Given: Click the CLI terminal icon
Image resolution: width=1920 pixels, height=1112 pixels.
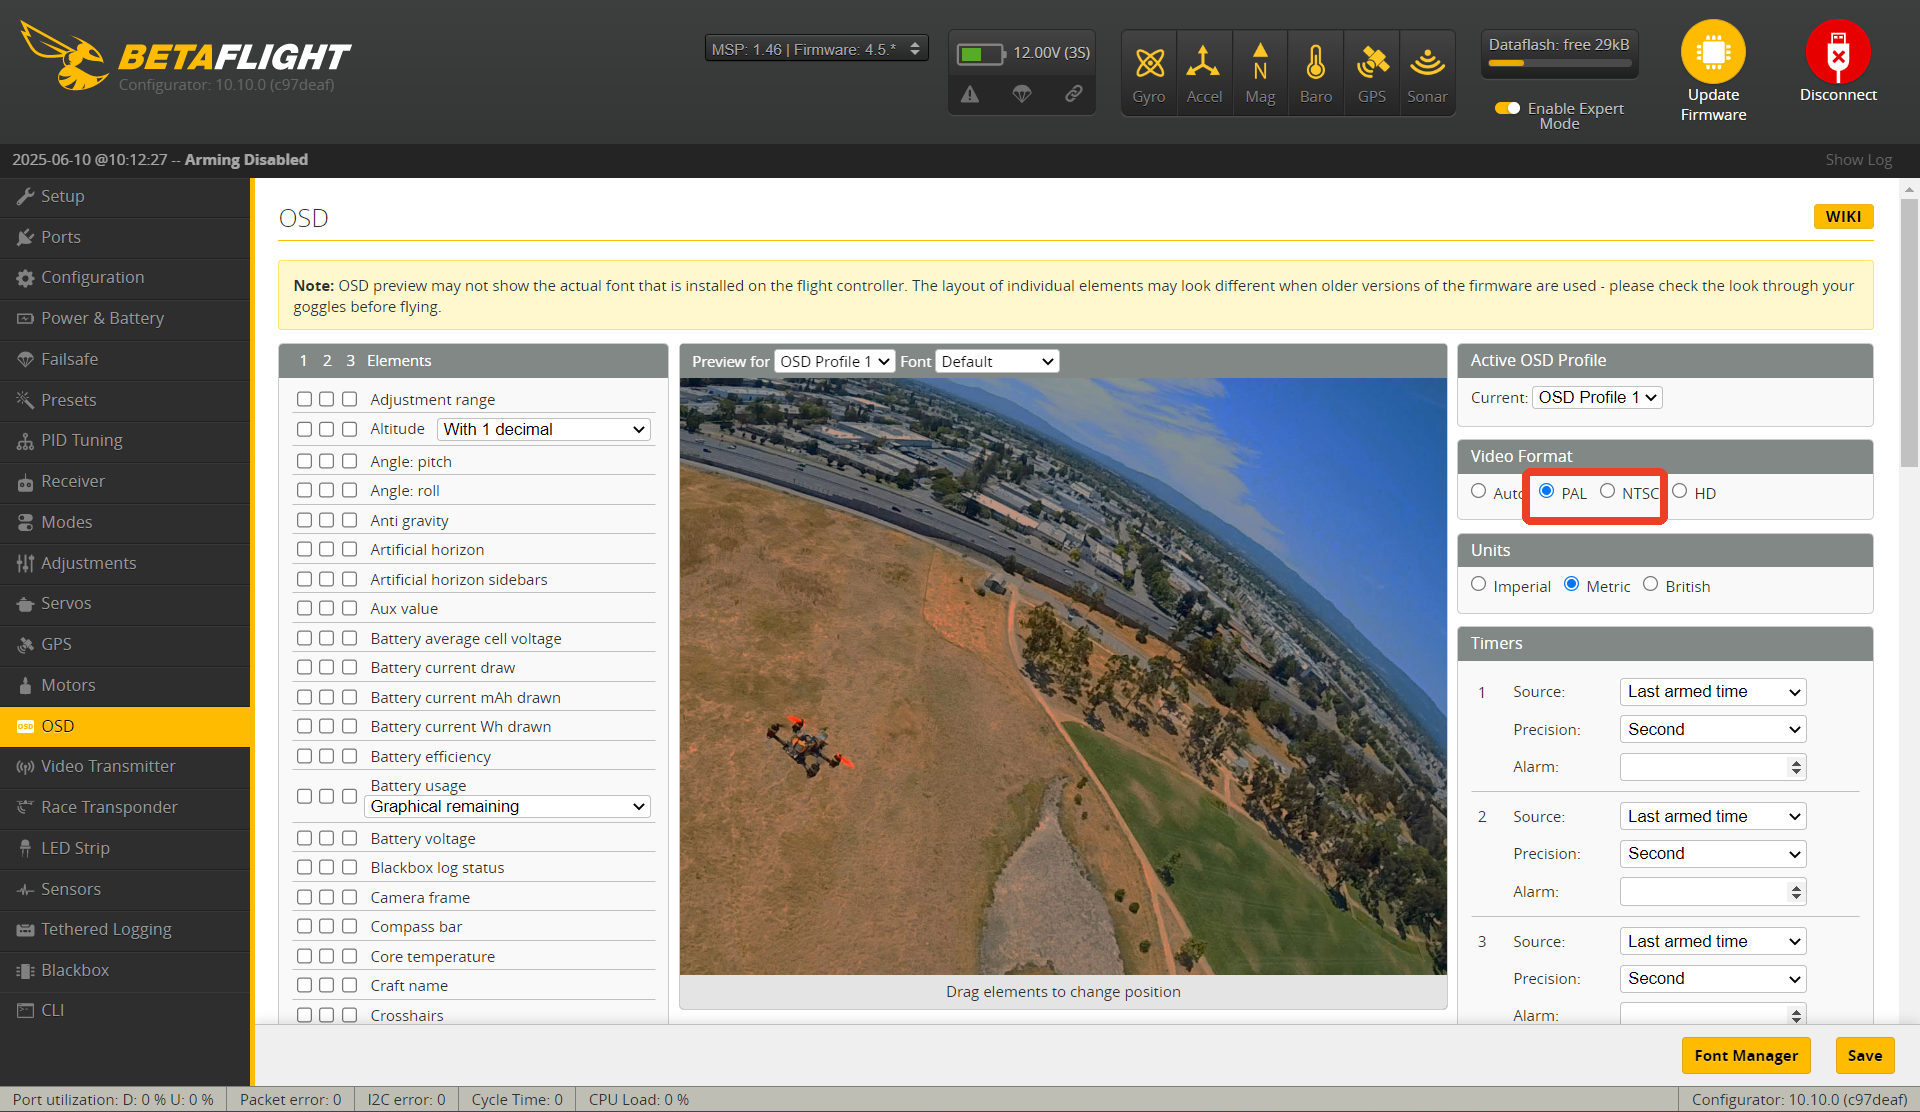Looking at the screenshot, I should point(25,1010).
